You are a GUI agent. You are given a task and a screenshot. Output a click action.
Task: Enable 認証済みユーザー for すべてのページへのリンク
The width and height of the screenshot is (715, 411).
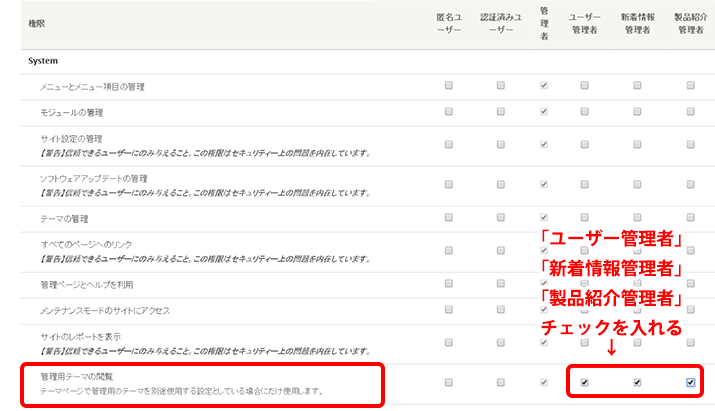tap(501, 250)
